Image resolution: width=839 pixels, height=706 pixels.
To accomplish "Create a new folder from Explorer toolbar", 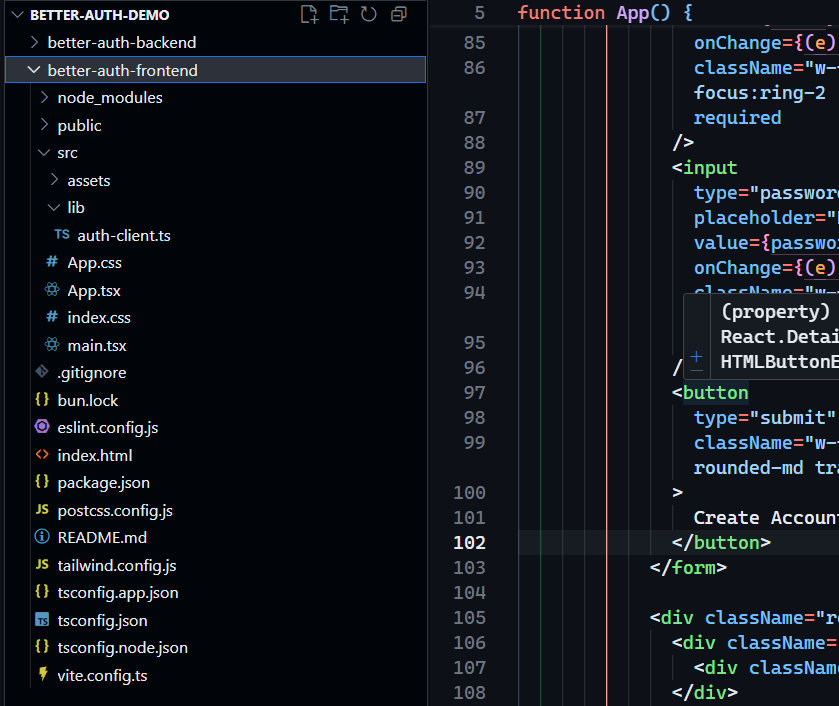I will point(340,14).
